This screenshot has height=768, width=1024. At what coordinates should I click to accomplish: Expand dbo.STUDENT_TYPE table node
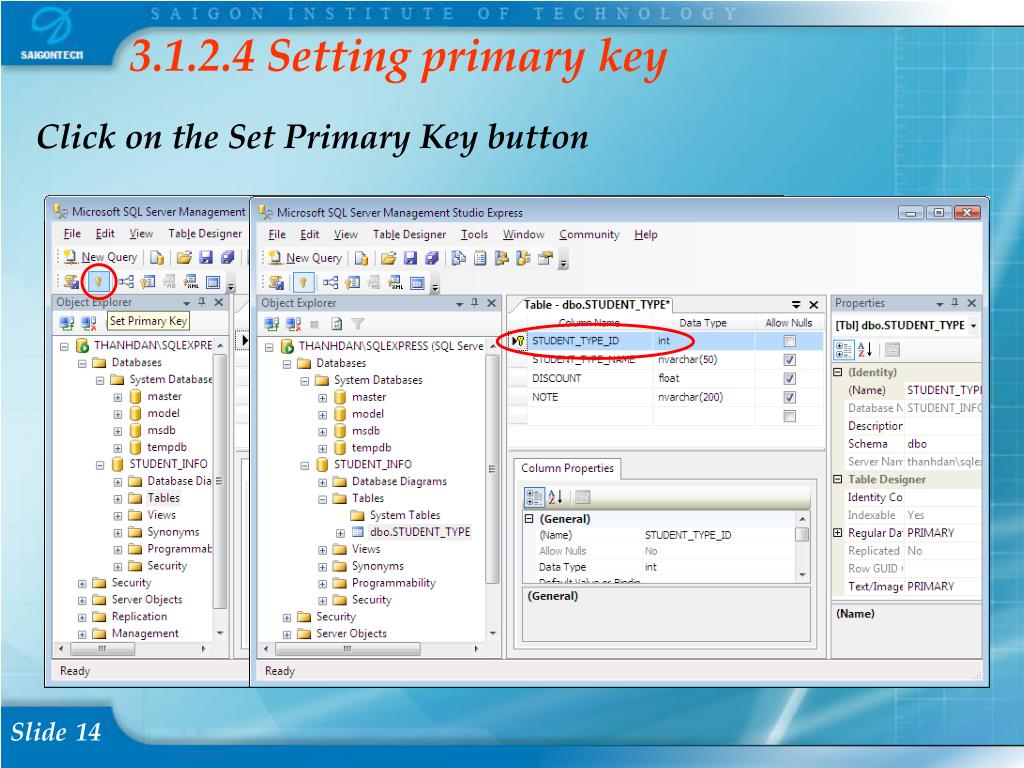click(340, 534)
